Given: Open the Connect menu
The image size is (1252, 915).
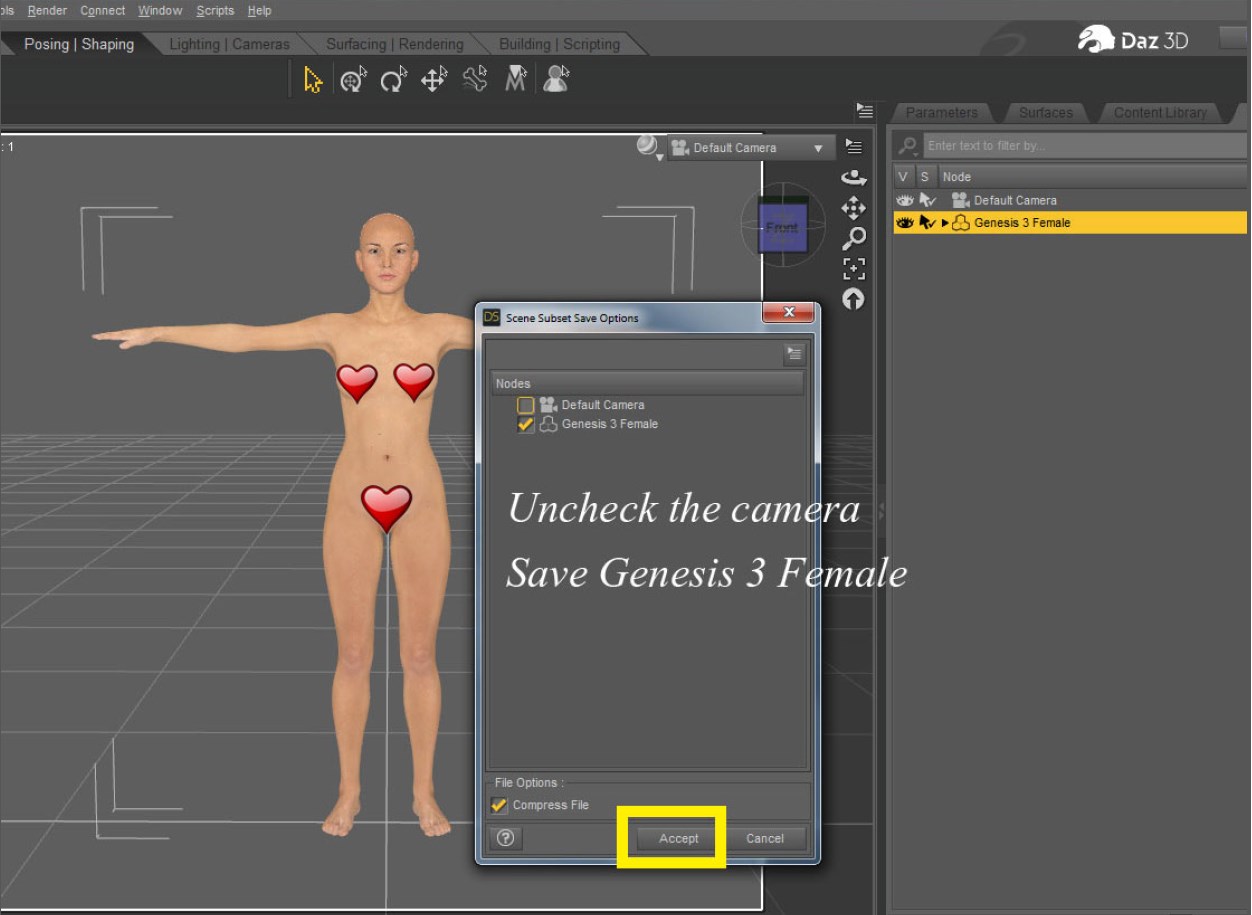Looking at the screenshot, I should 102,10.
